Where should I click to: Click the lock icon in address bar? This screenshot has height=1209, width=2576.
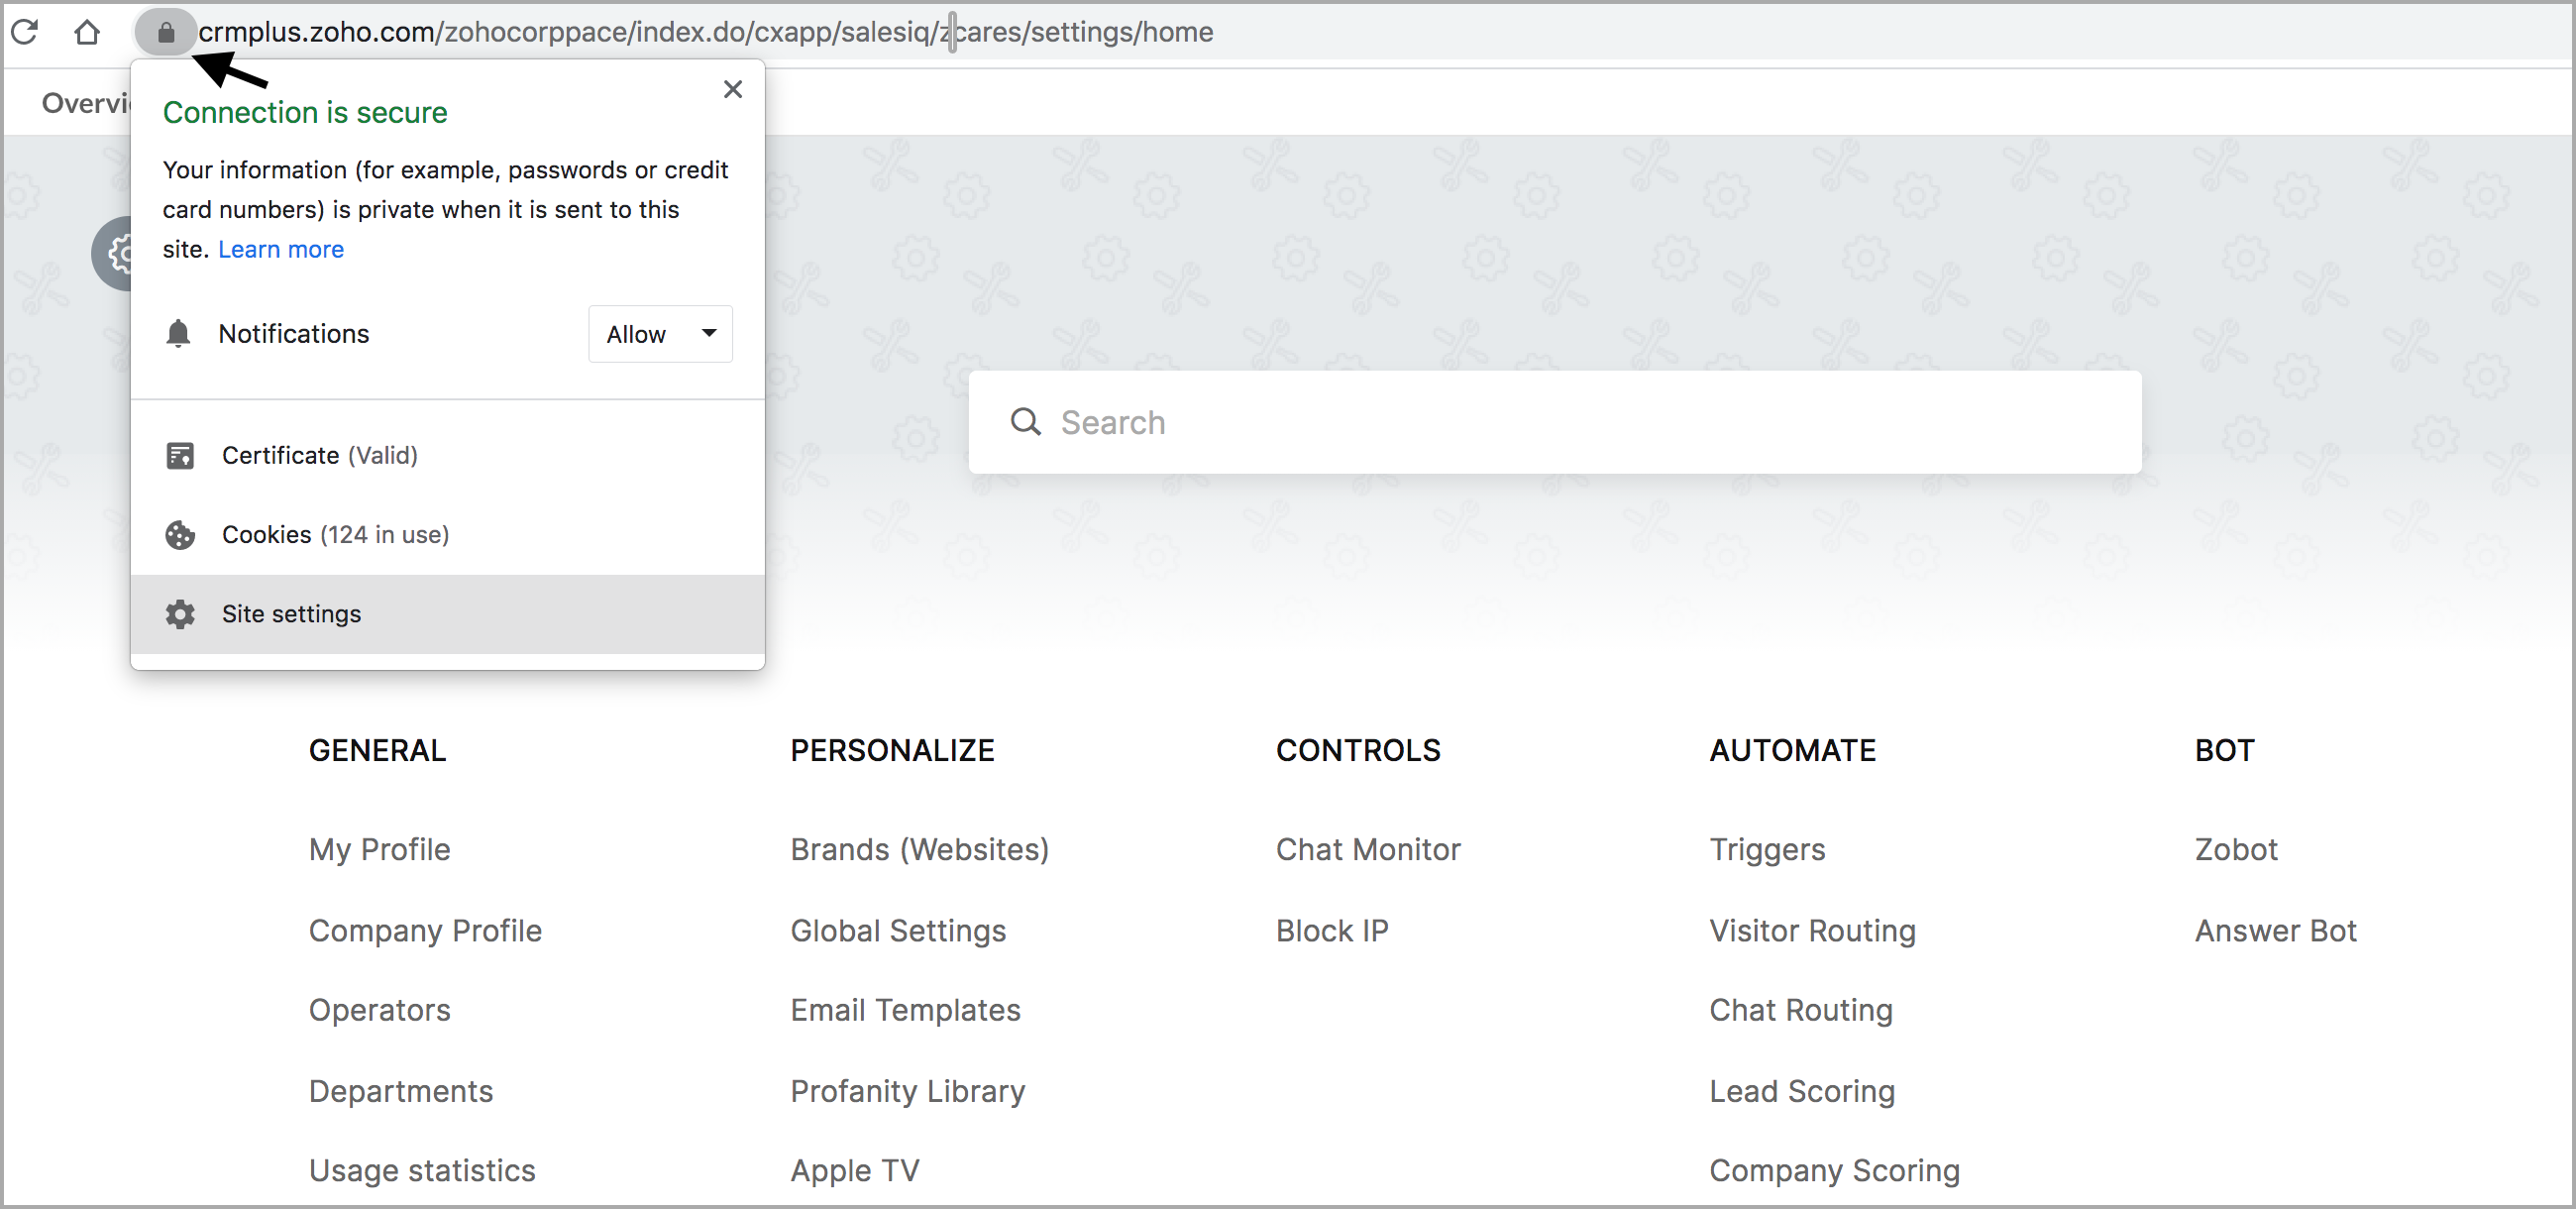coord(166,33)
